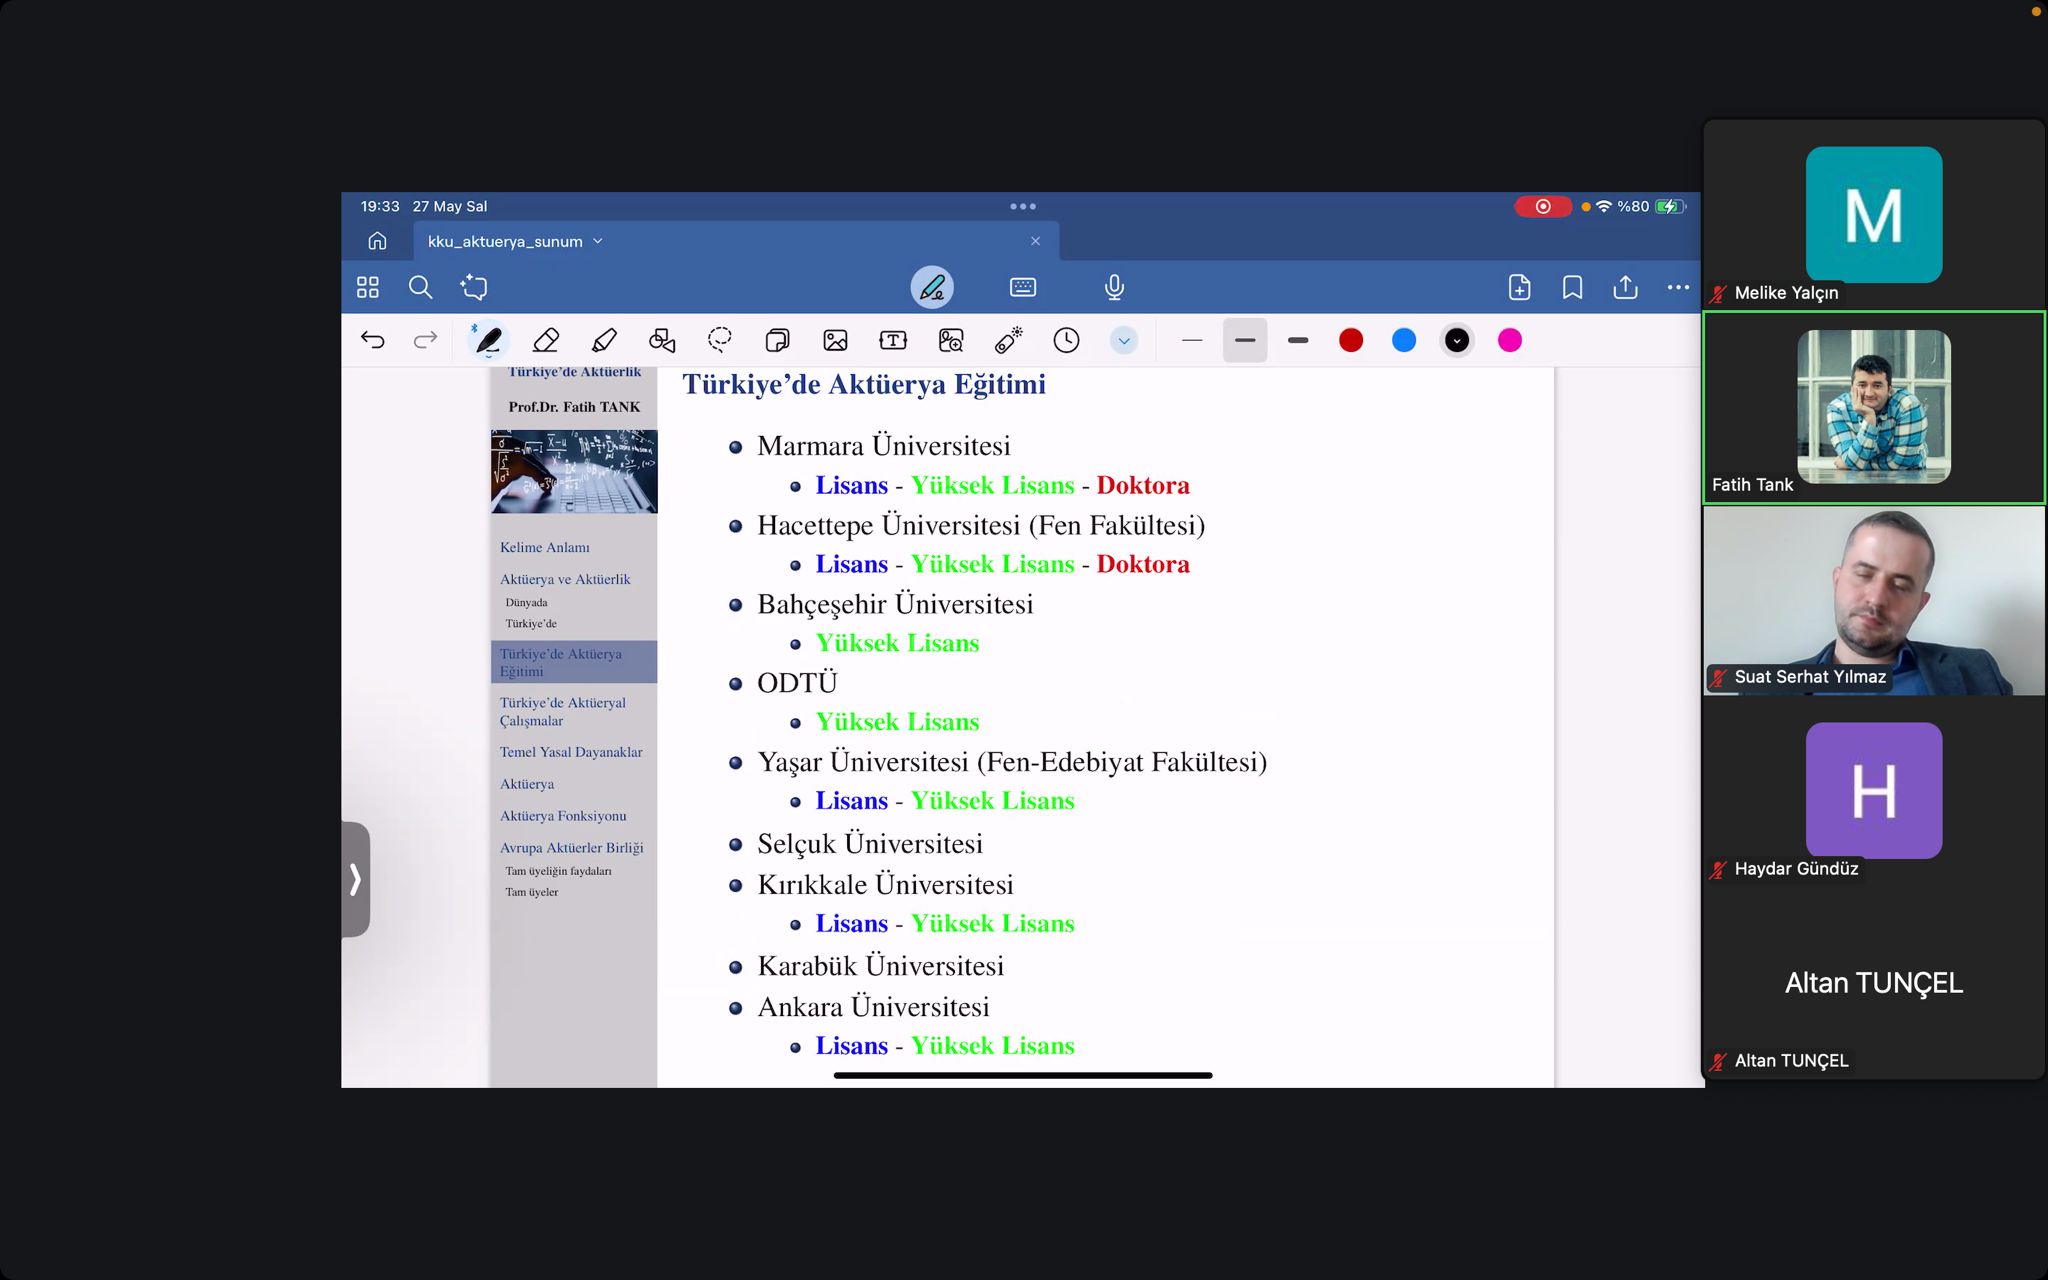The height and width of the screenshot is (1280, 2048).
Task: Click the slide thumbnail image in sidebar
Action: pyautogui.click(x=574, y=471)
